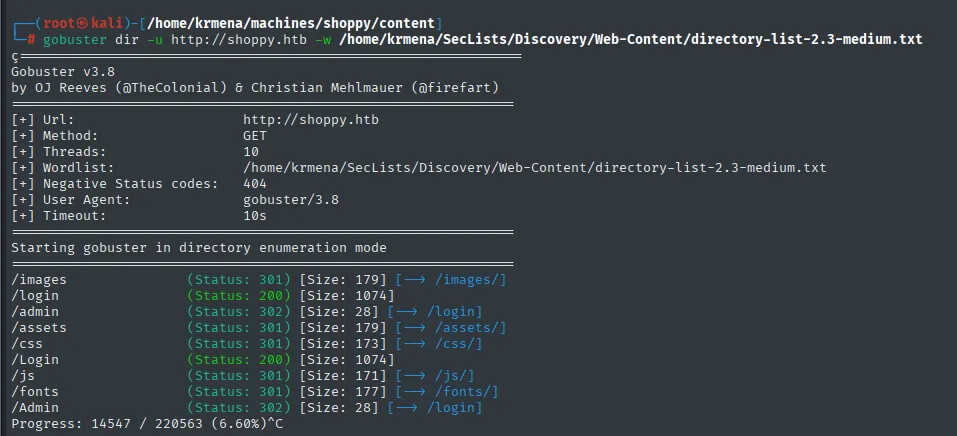Screen dimensions: 957x436
Task: Click the red hash prompt symbol
Action: 31,39
